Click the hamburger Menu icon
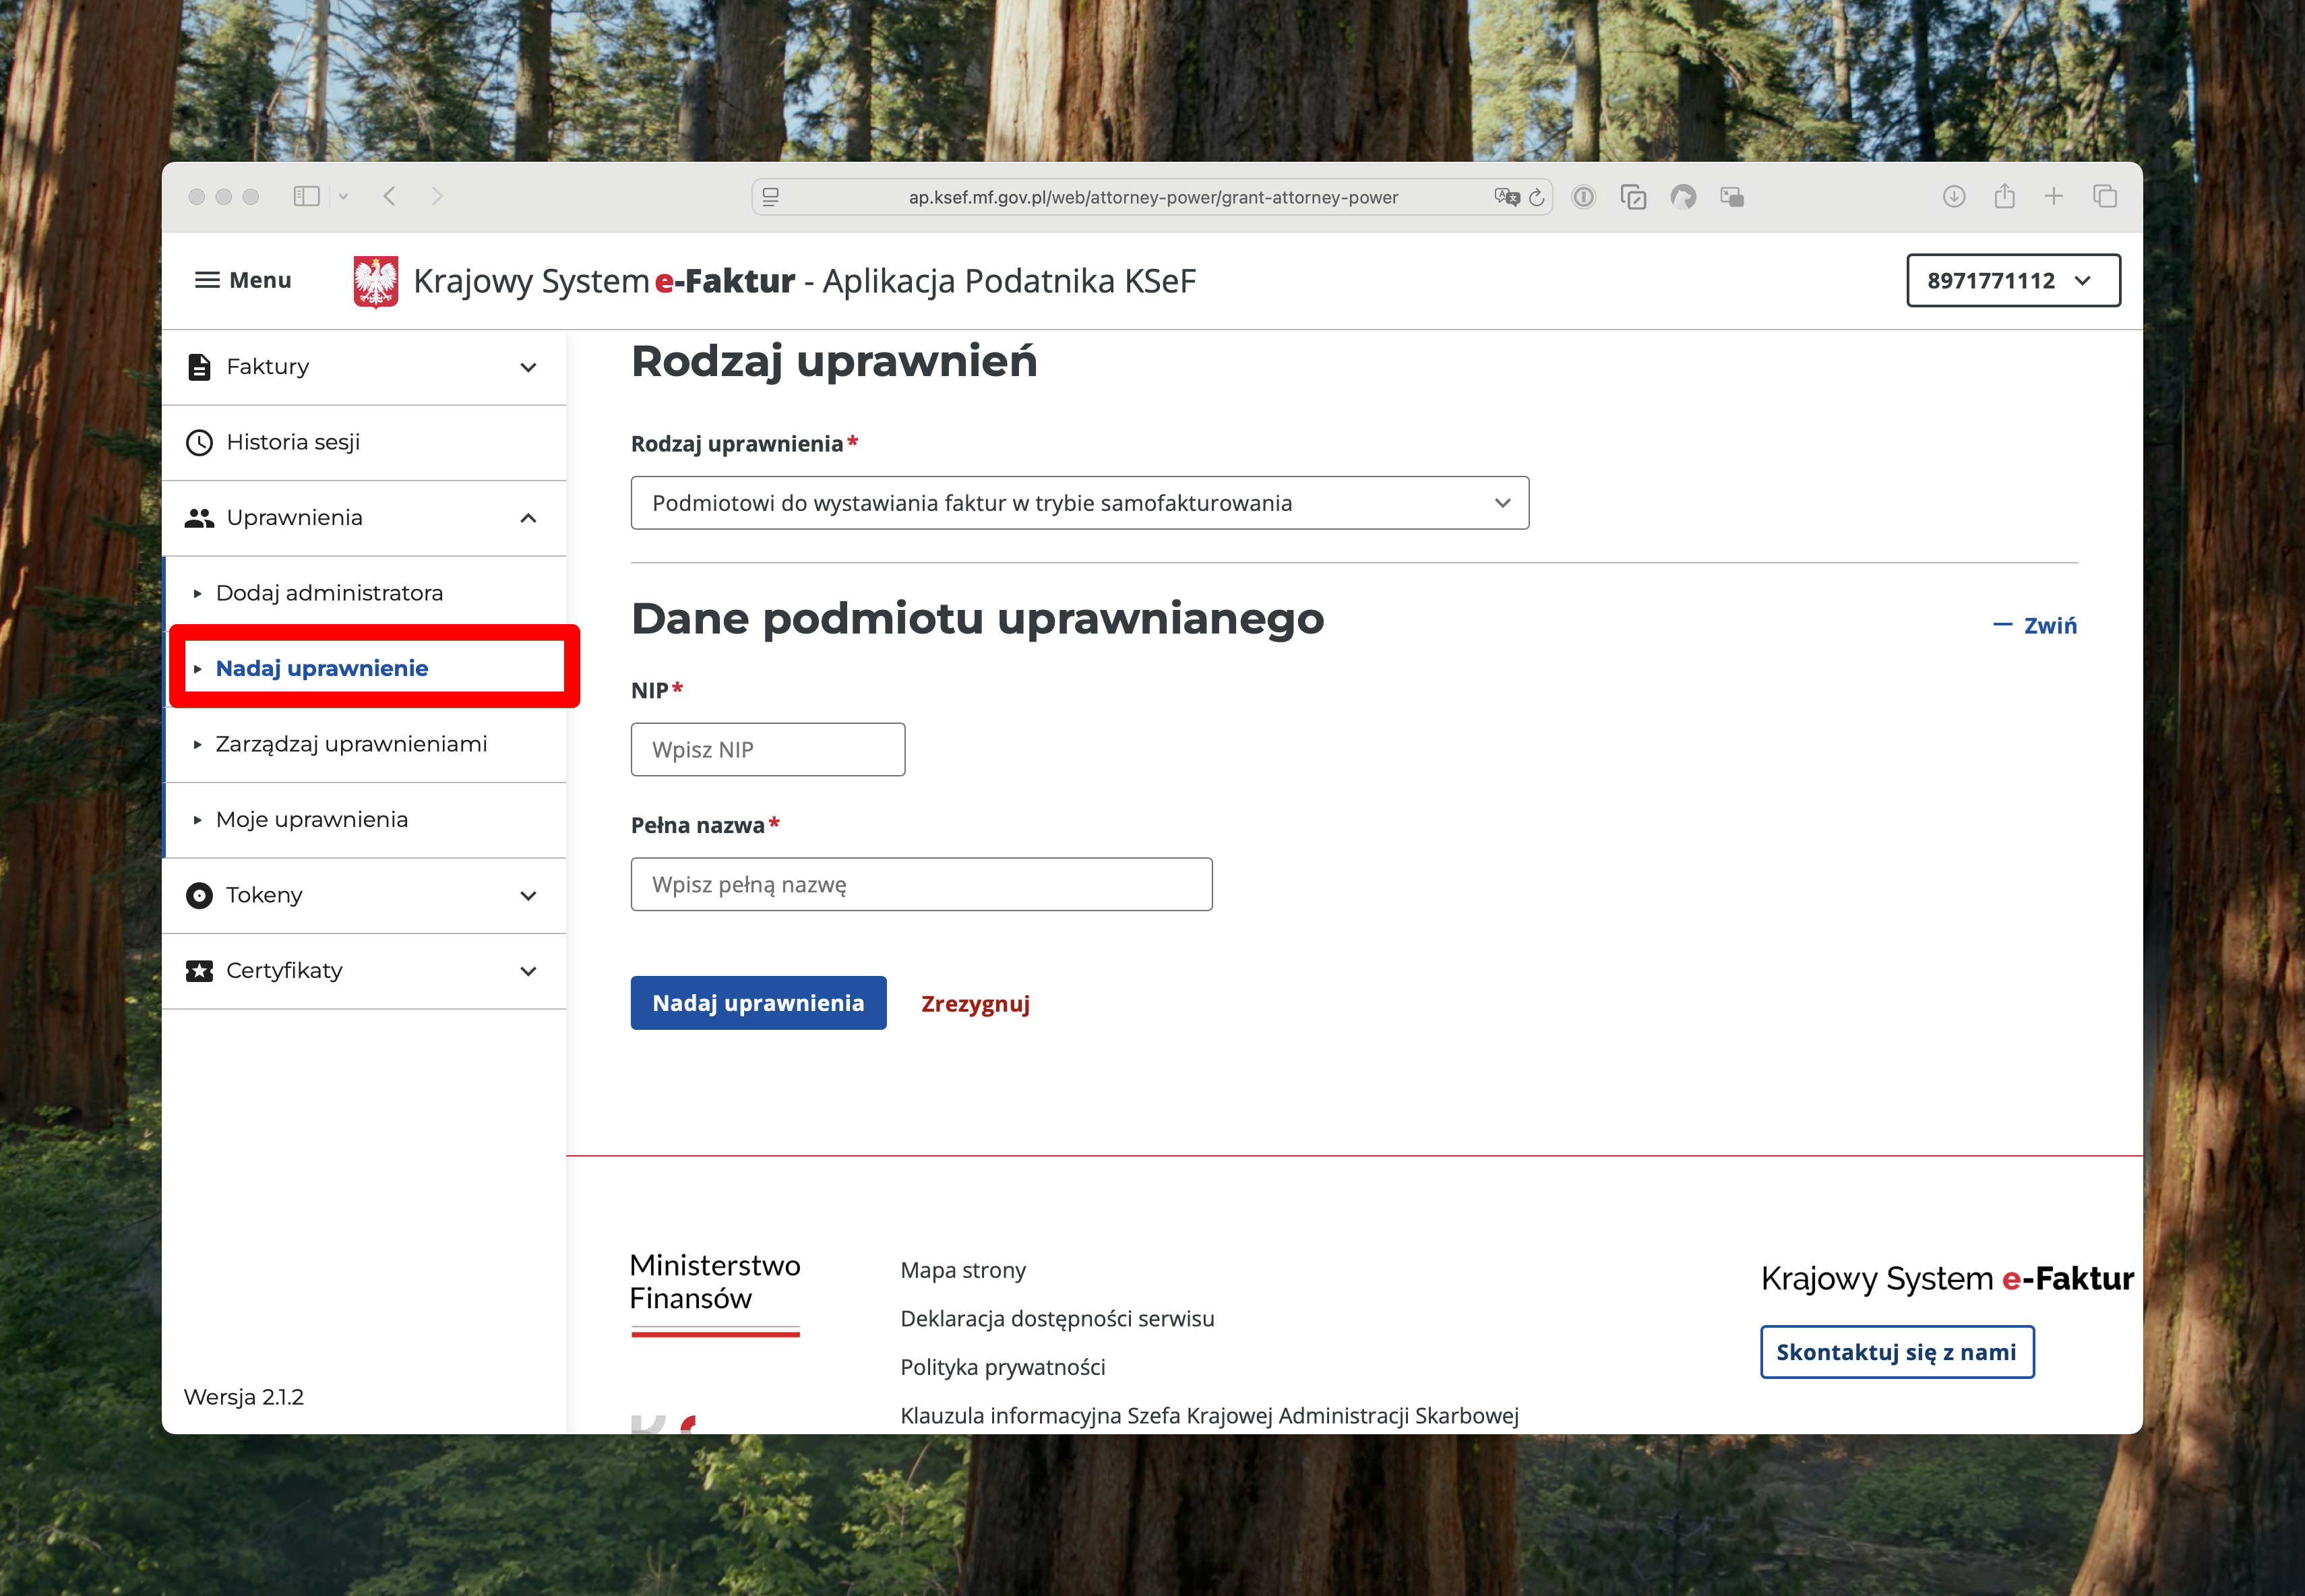Image resolution: width=2305 pixels, height=1596 pixels. [x=207, y=280]
